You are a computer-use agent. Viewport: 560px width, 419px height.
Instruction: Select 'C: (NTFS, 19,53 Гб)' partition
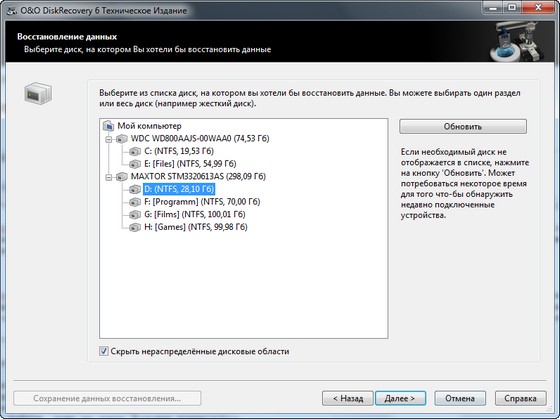pyautogui.click(x=179, y=151)
